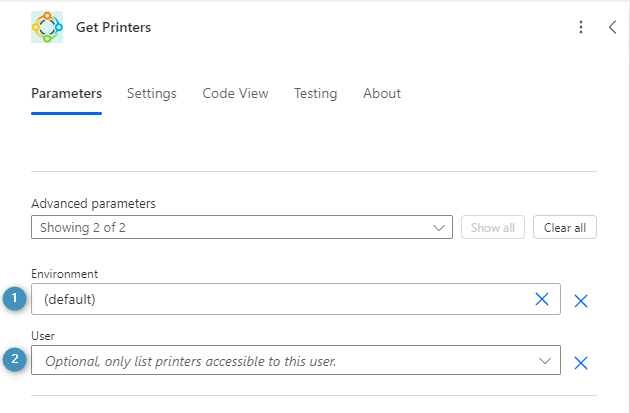This screenshot has height=413, width=630.
Task: Expand the Advanced parameters chevron arrow
Action: pos(439,228)
